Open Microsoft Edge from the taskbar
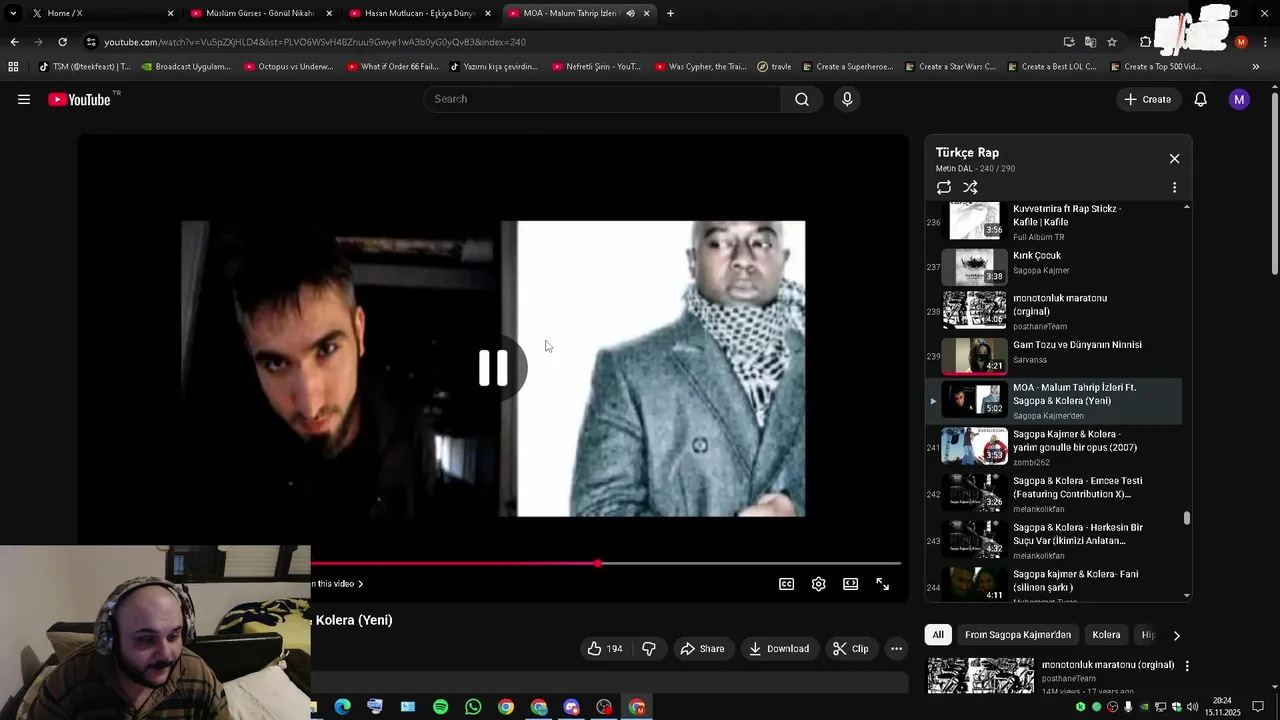Viewport: 1280px width, 720px height. point(343,707)
